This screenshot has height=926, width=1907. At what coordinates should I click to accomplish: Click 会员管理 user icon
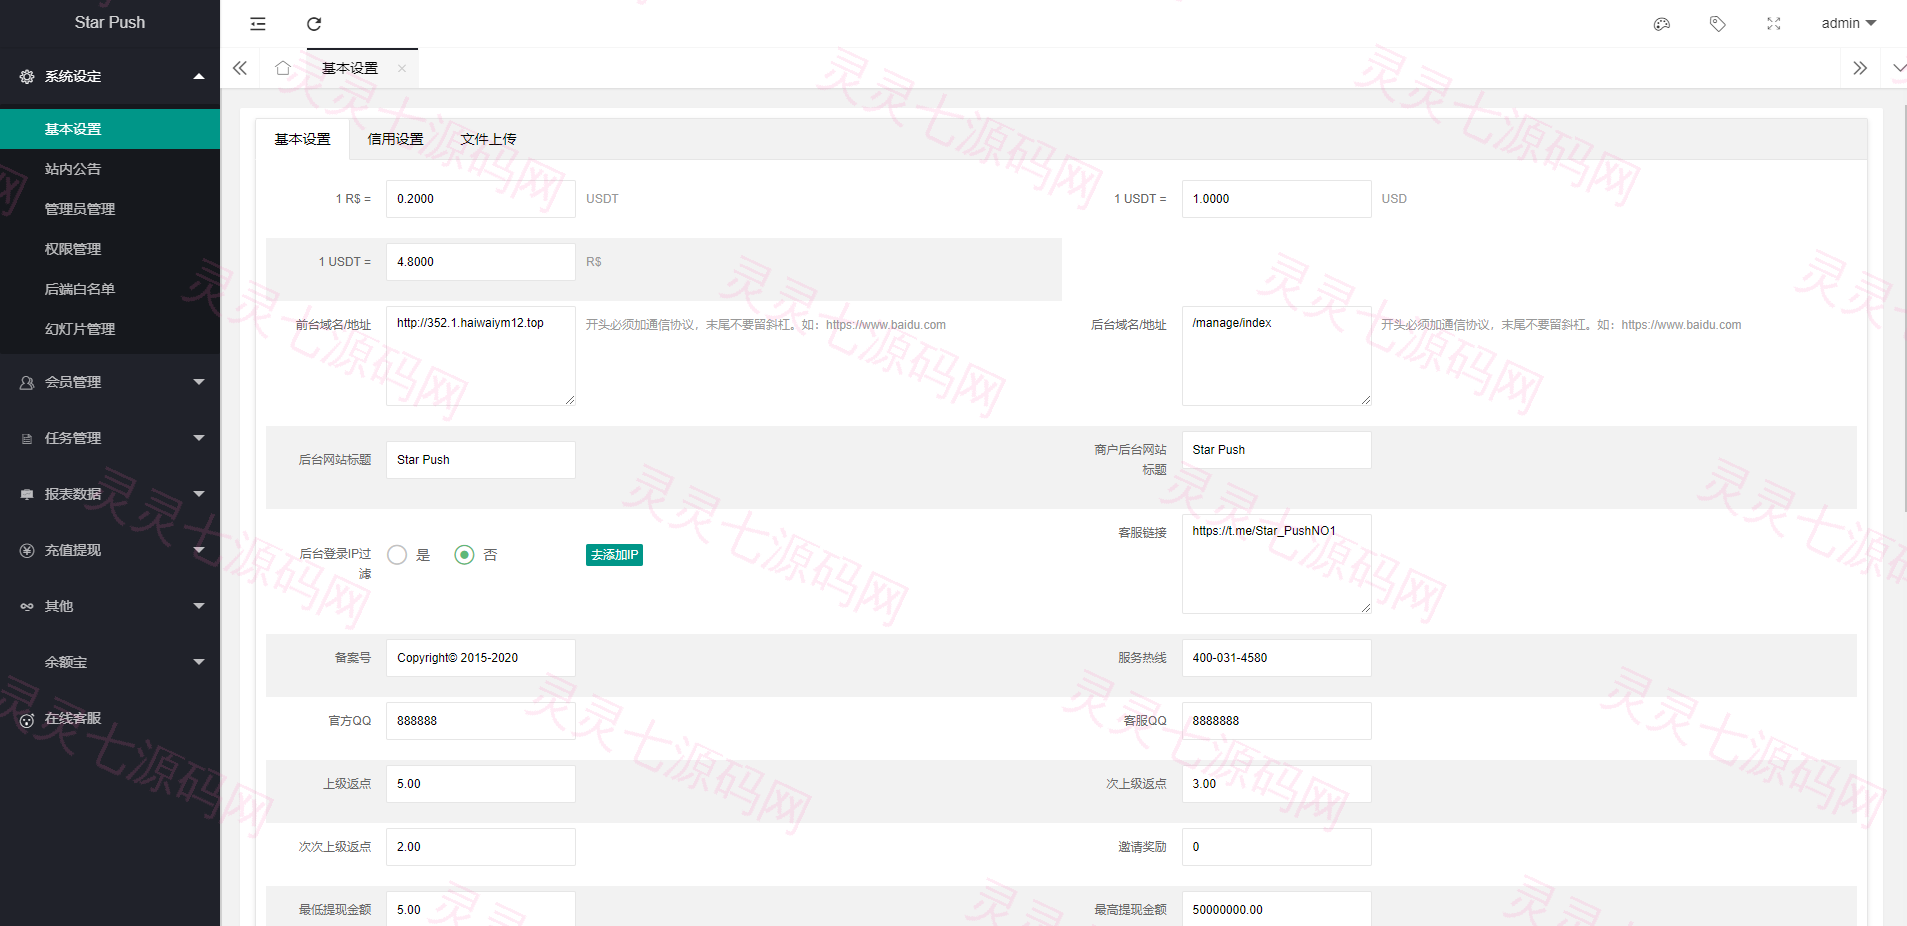[27, 382]
